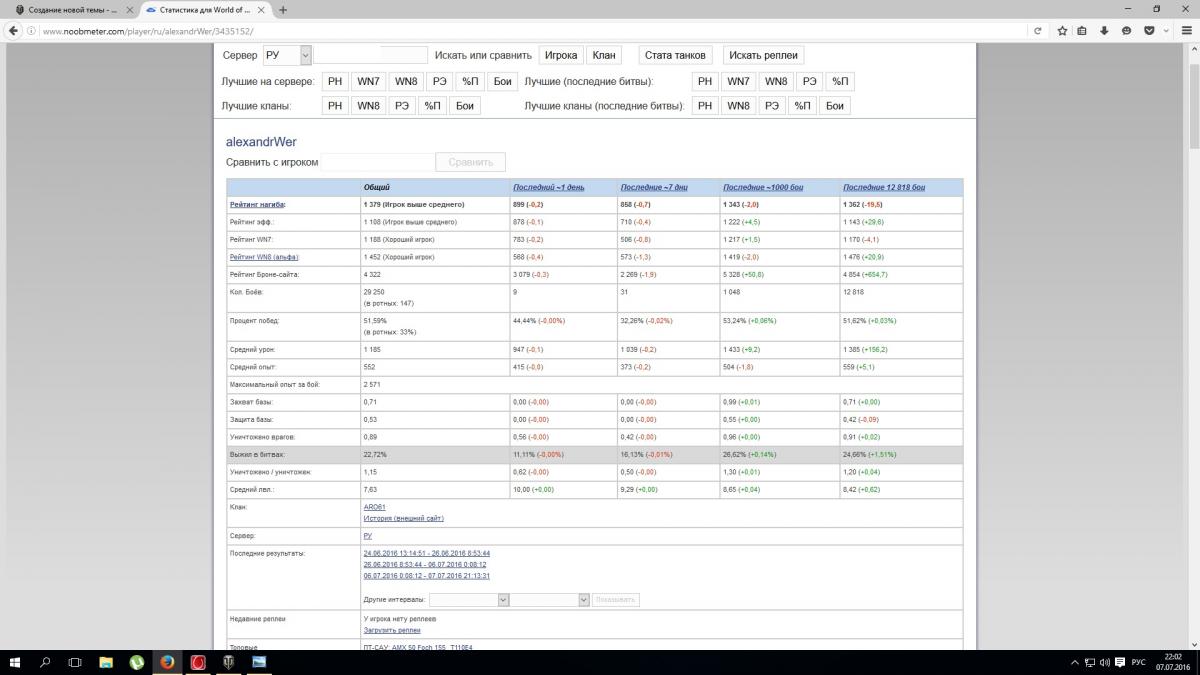Follow the 'Загрузить реплеи' link

click(392, 630)
